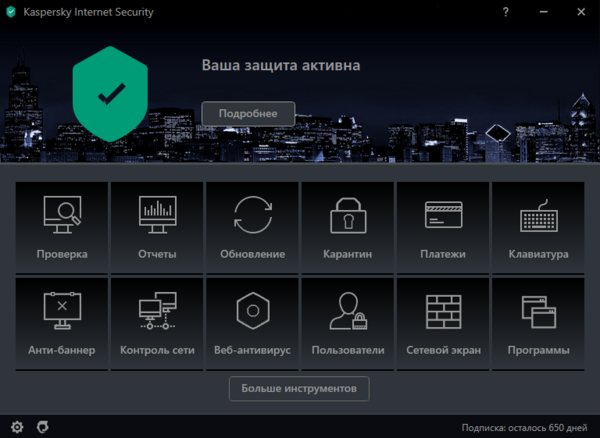Select the Пользователи parental control tile

tap(347, 323)
